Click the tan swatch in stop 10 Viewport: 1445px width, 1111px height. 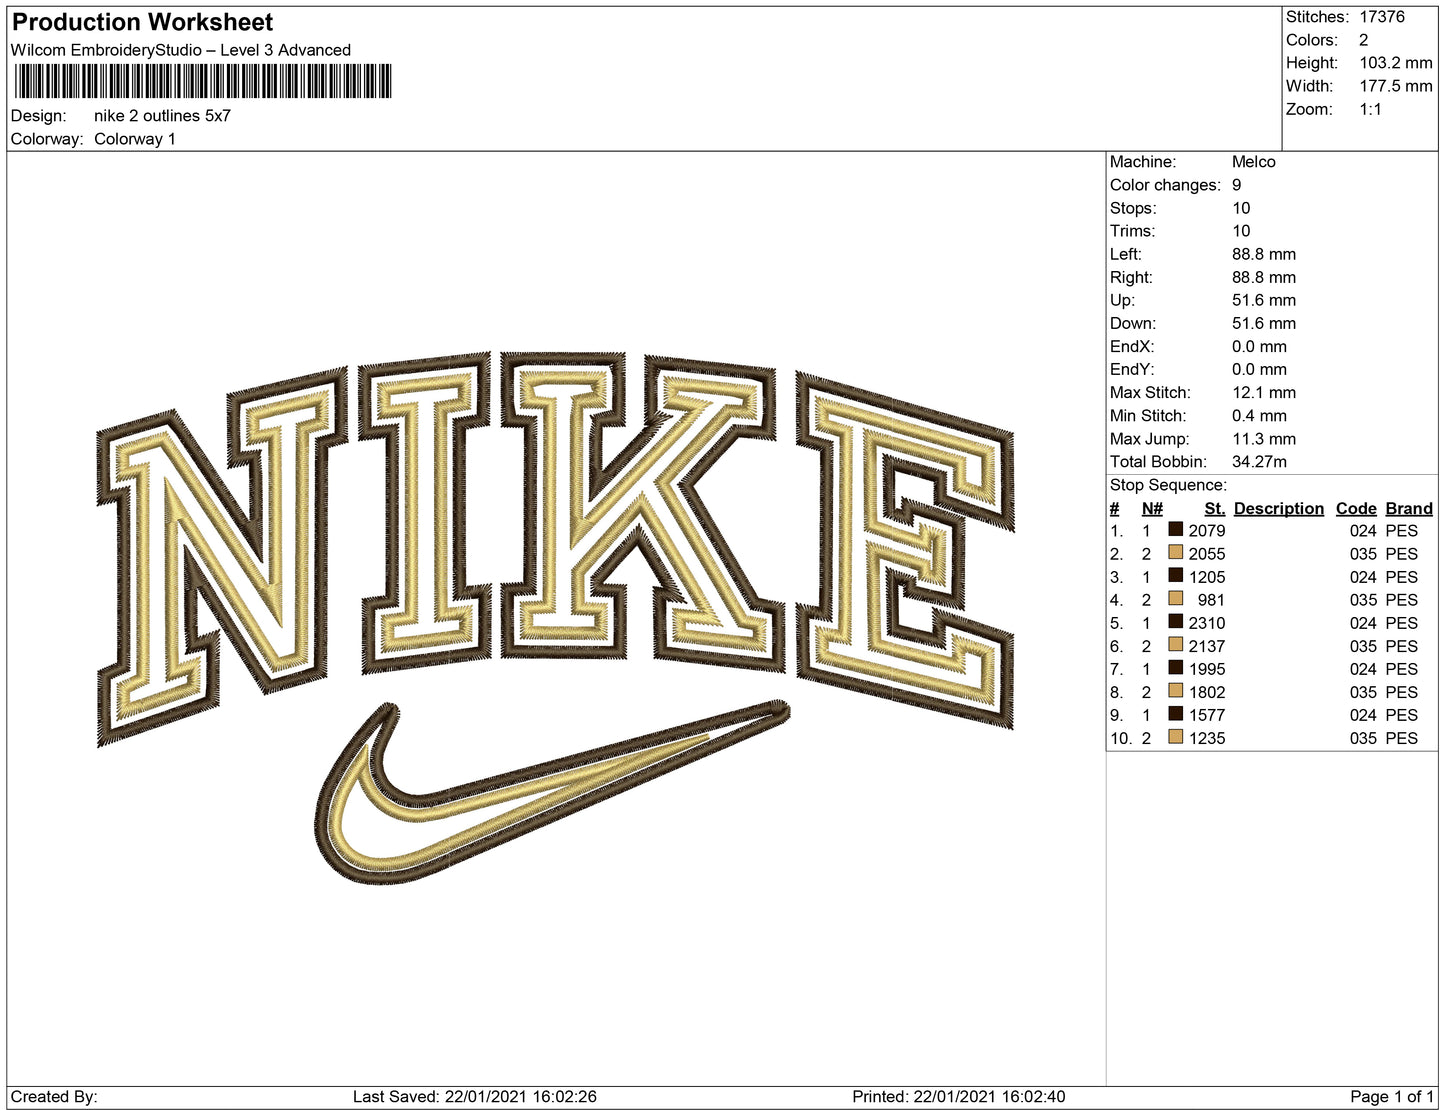pos(1176,737)
